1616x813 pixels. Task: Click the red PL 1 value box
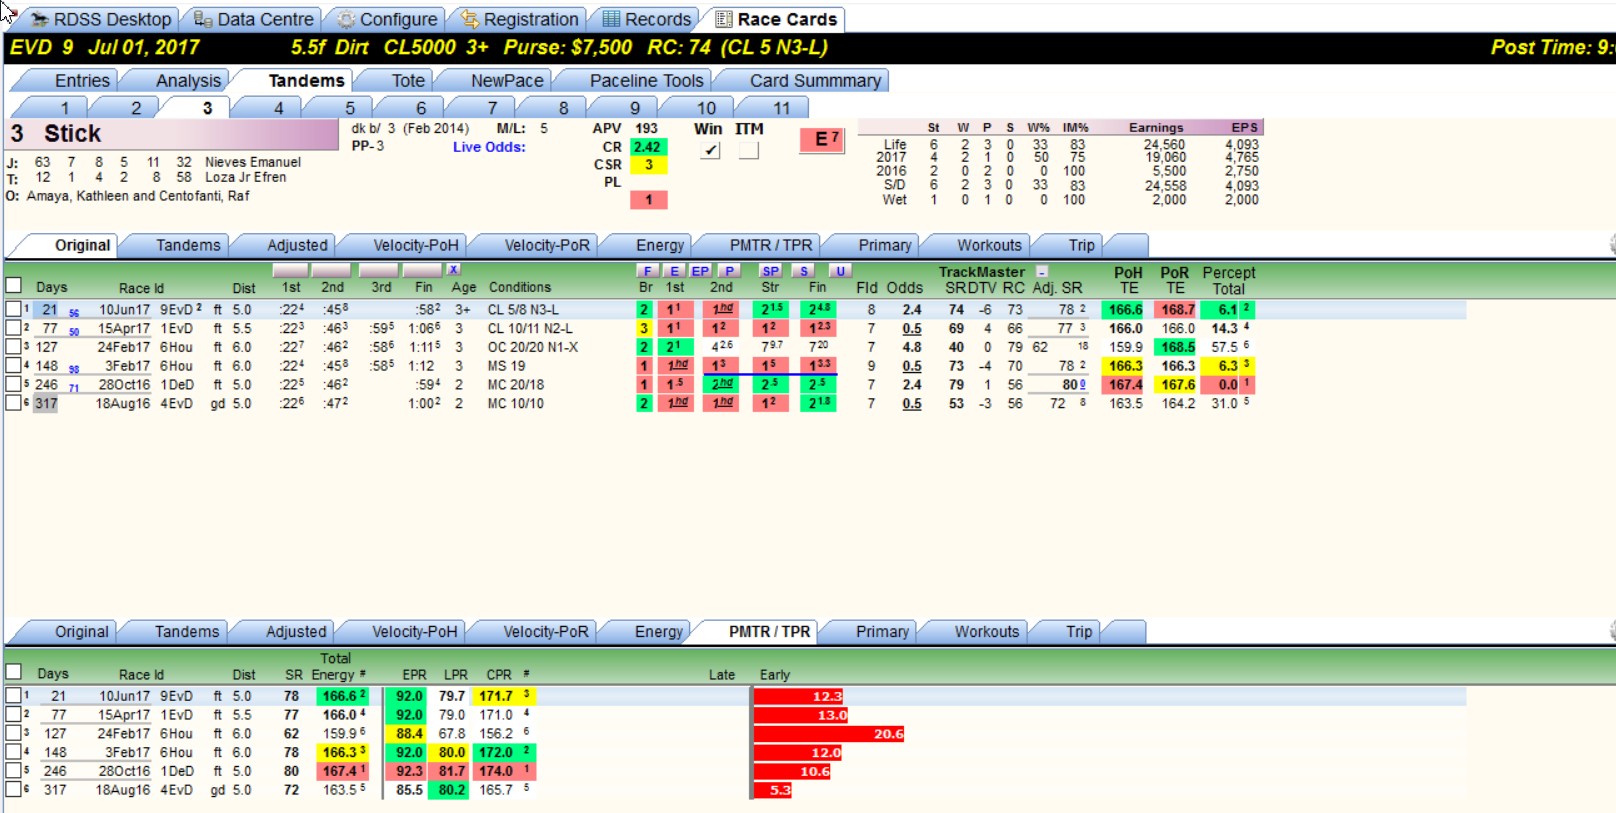point(648,200)
